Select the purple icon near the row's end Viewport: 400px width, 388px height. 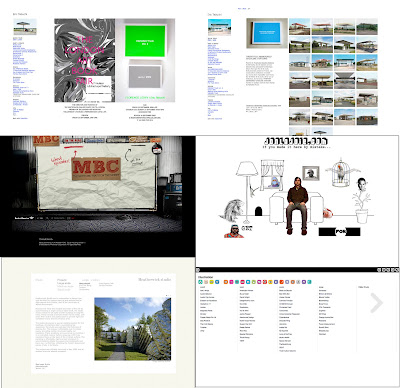(x=304, y=282)
